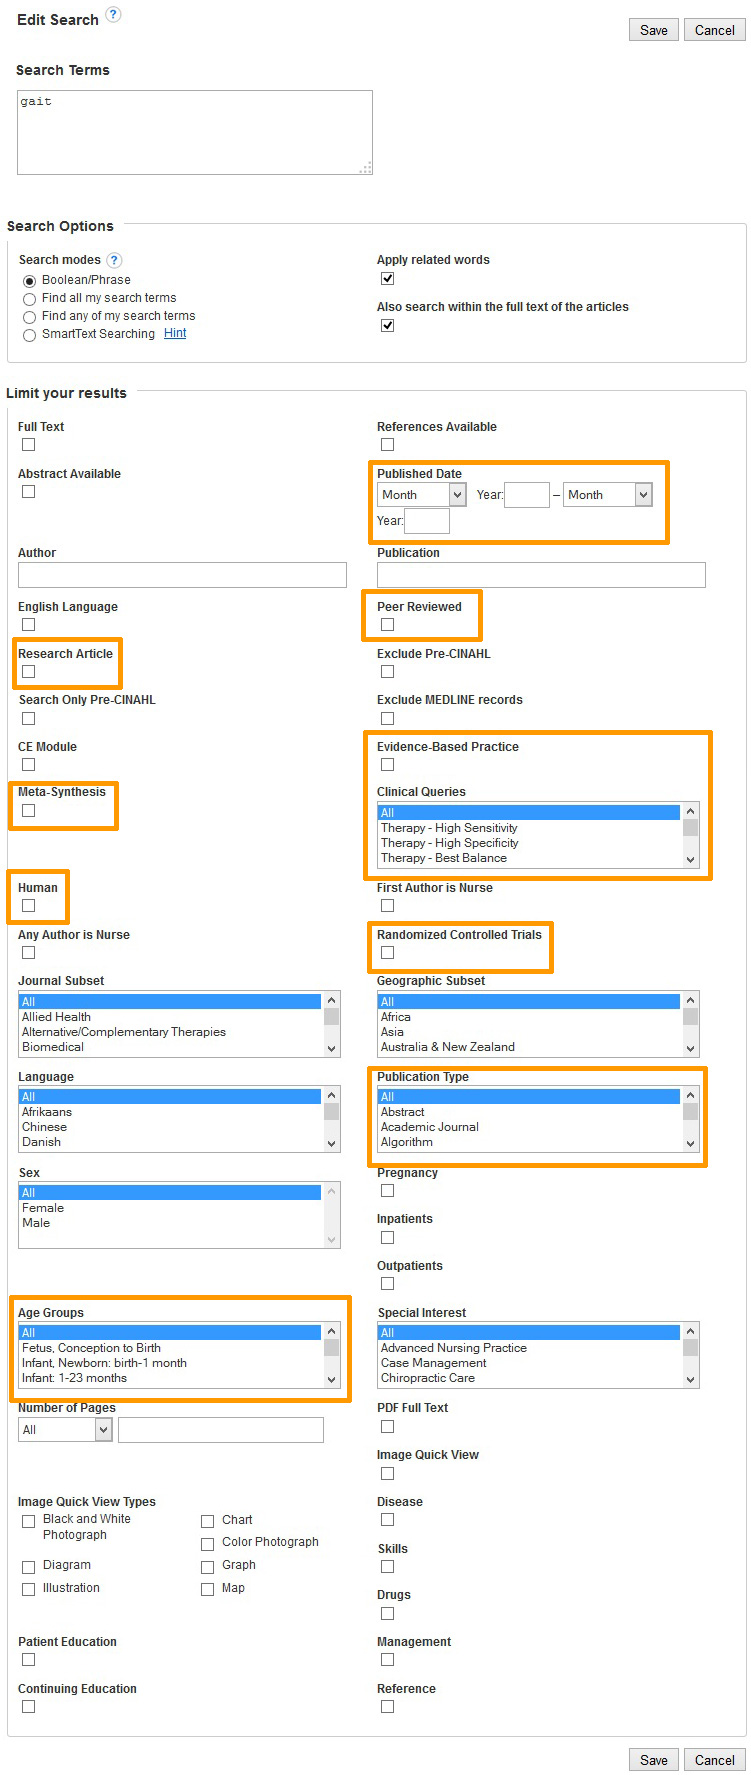Click the end Year field

click(427, 521)
